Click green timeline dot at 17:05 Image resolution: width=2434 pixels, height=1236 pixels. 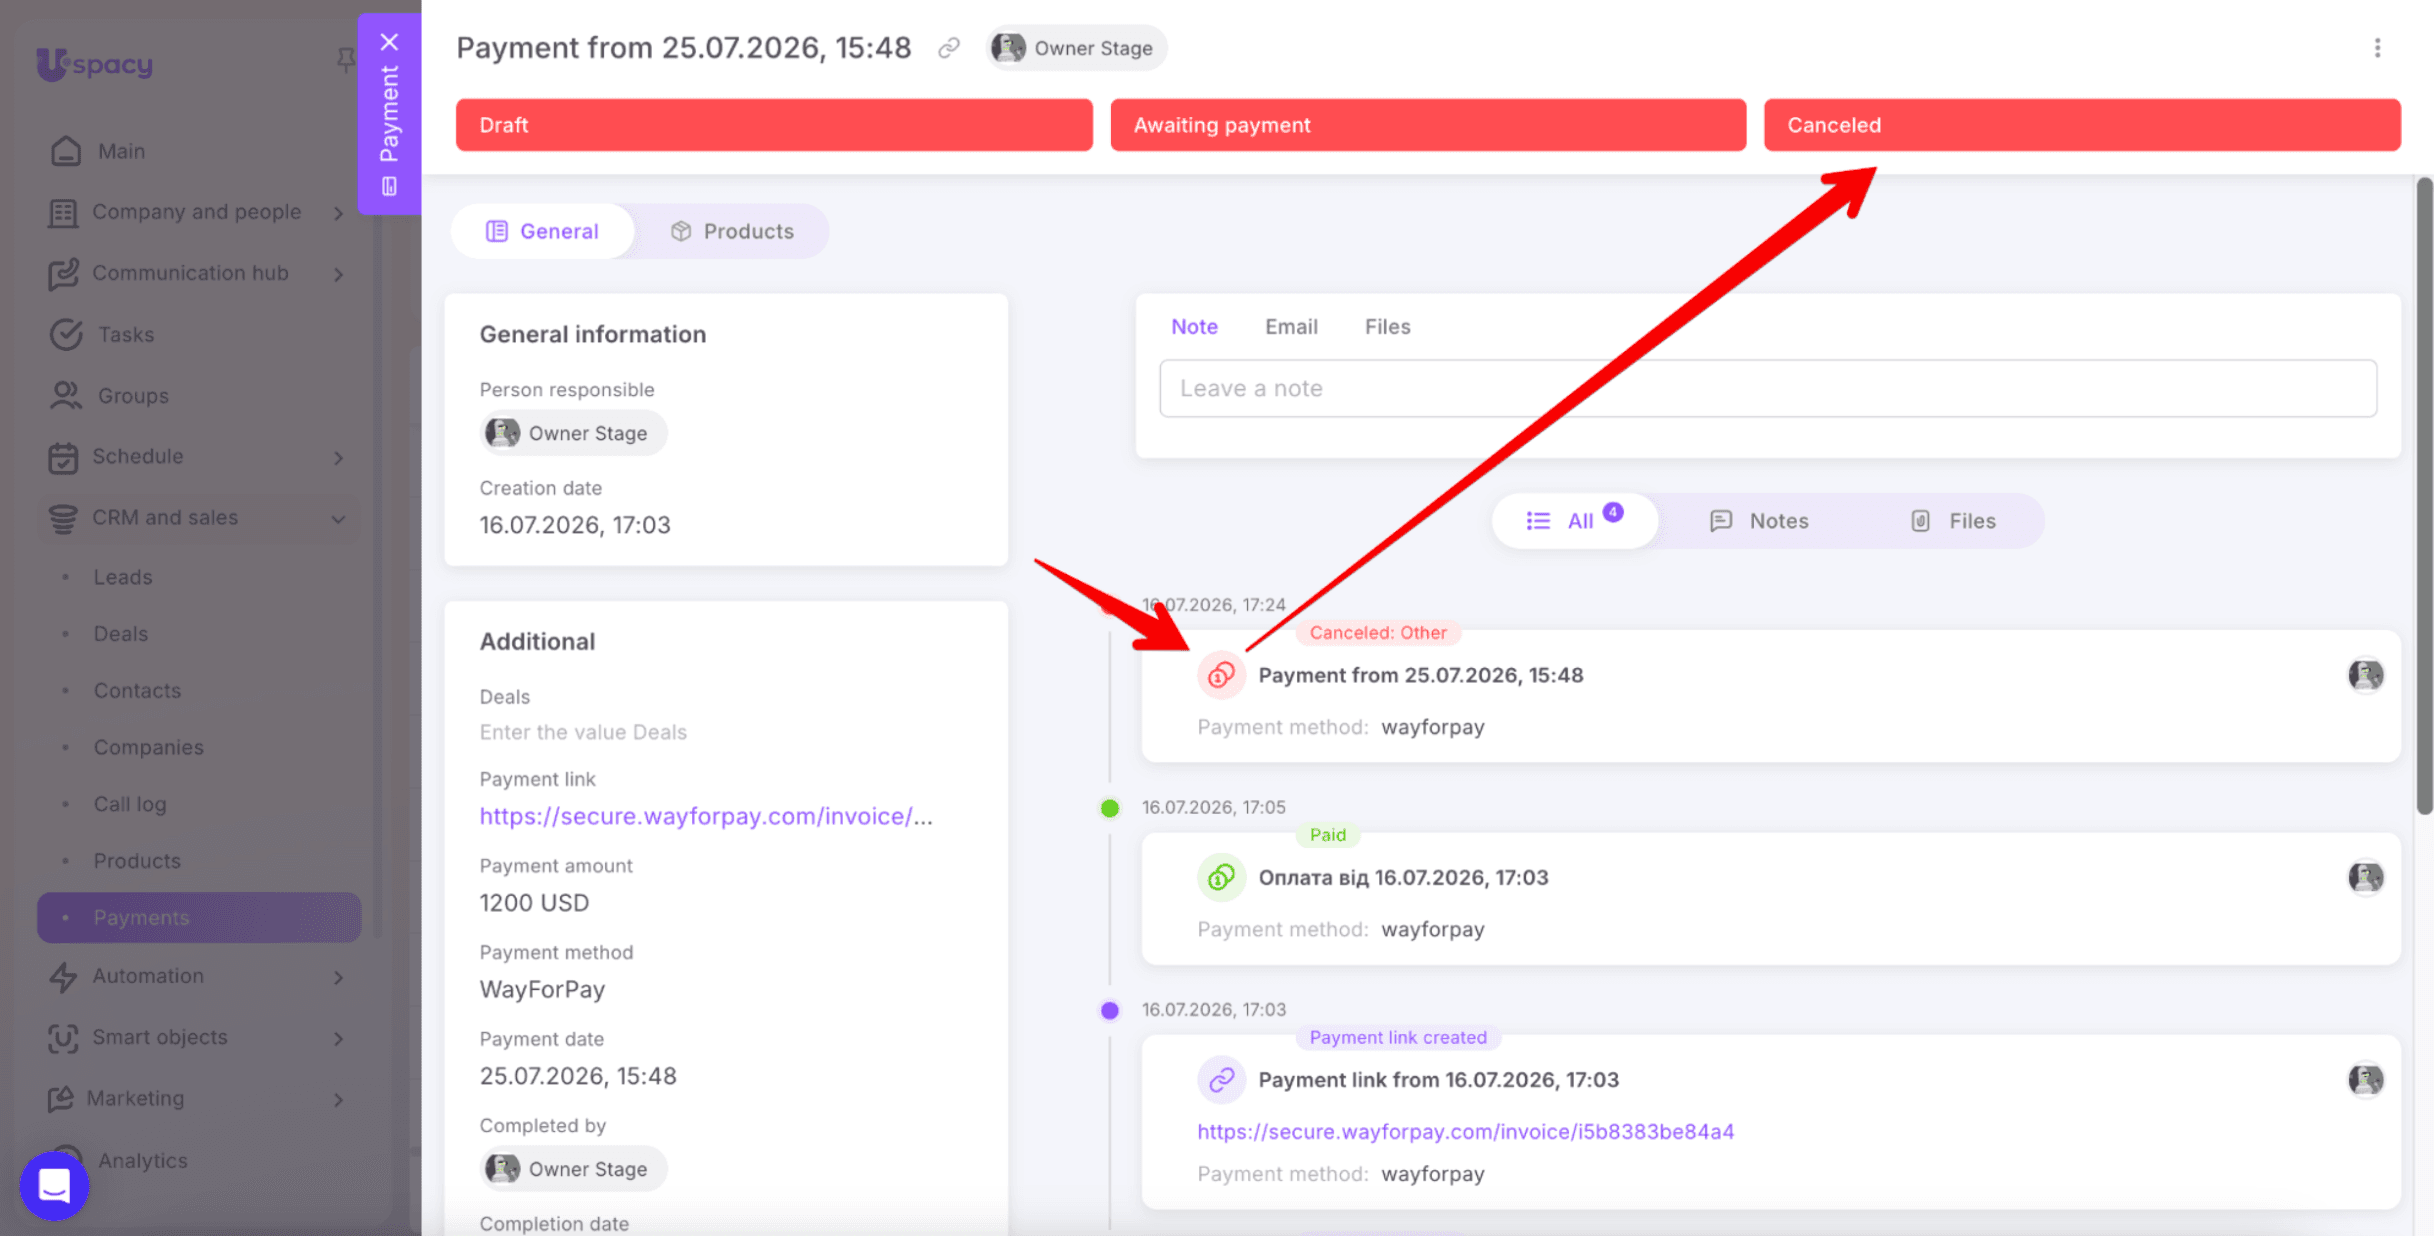click(1110, 808)
